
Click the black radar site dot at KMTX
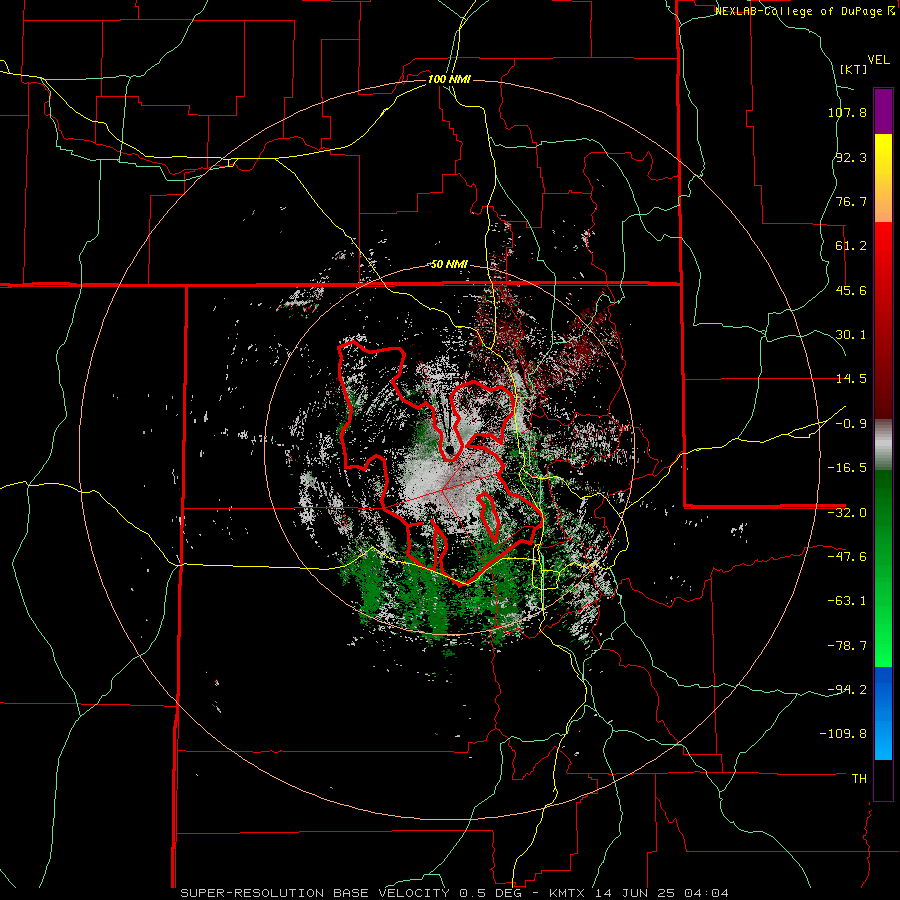point(449,449)
